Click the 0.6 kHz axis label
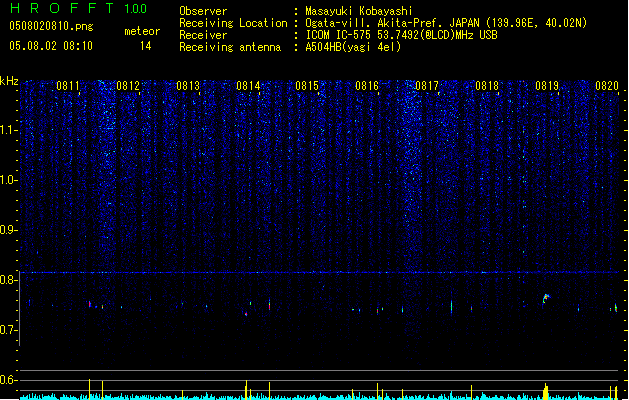The width and height of the screenshot is (629, 400). click(8, 380)
